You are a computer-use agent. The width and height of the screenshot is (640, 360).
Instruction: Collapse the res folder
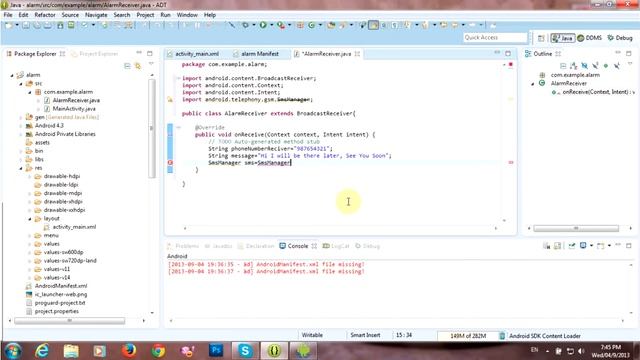click(21, 168)
